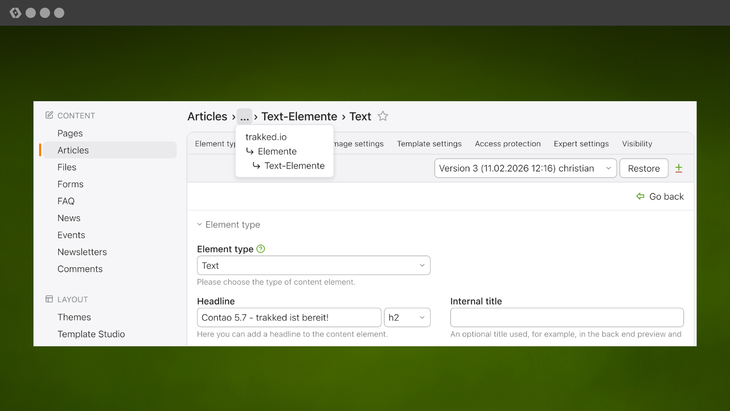Click the app logo in title bar

point(15,13)
